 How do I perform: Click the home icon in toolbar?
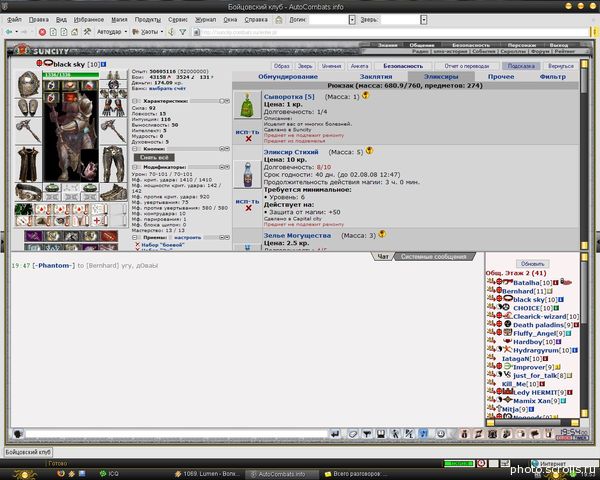(75, 32)
